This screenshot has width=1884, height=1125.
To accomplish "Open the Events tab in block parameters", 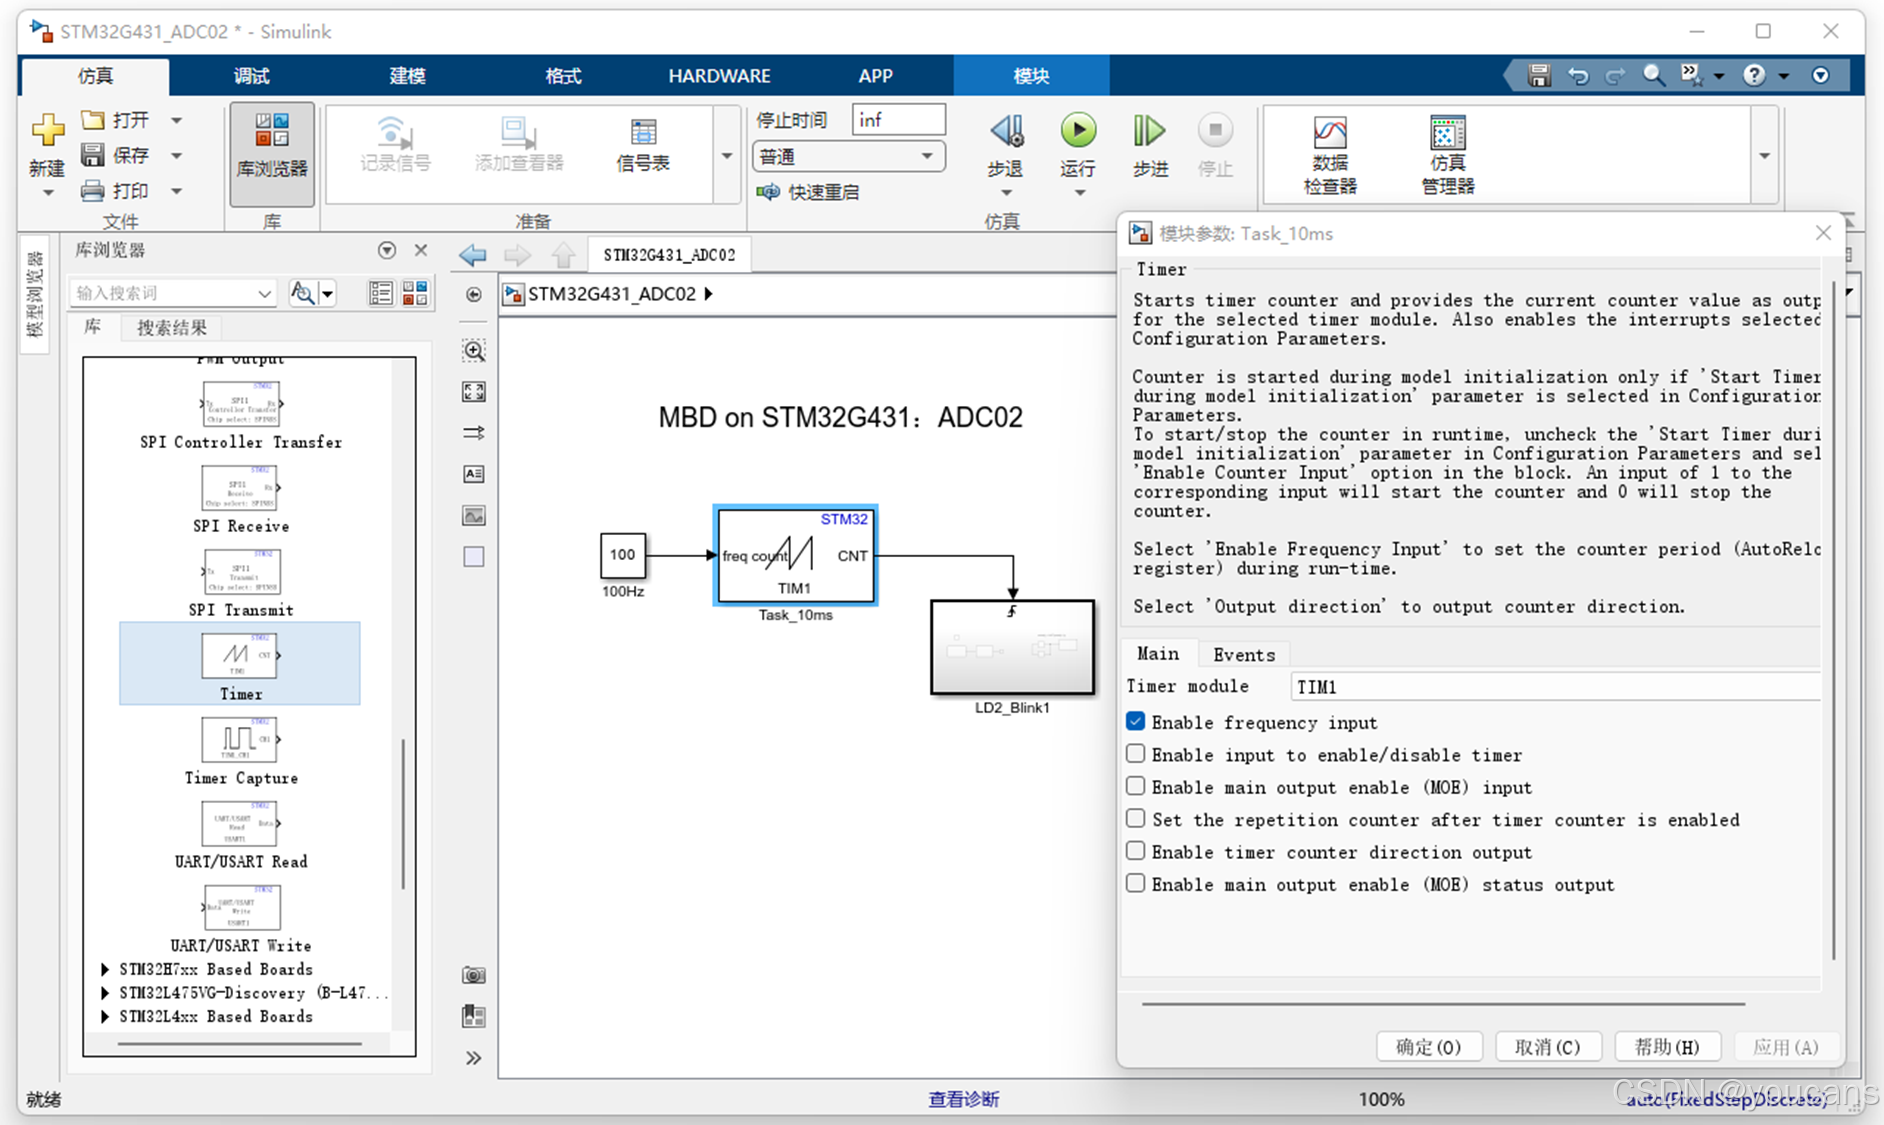I will pos(1244,654).
